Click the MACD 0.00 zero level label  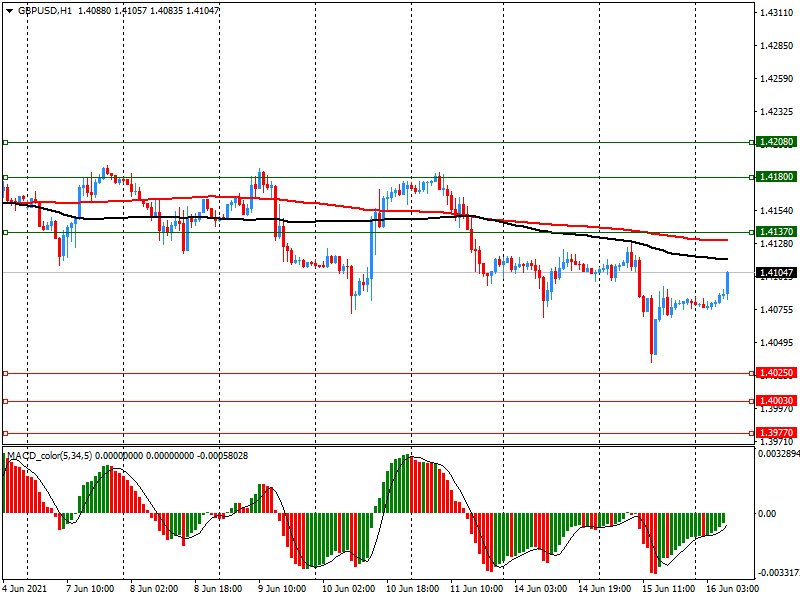(x=767, y=514)
